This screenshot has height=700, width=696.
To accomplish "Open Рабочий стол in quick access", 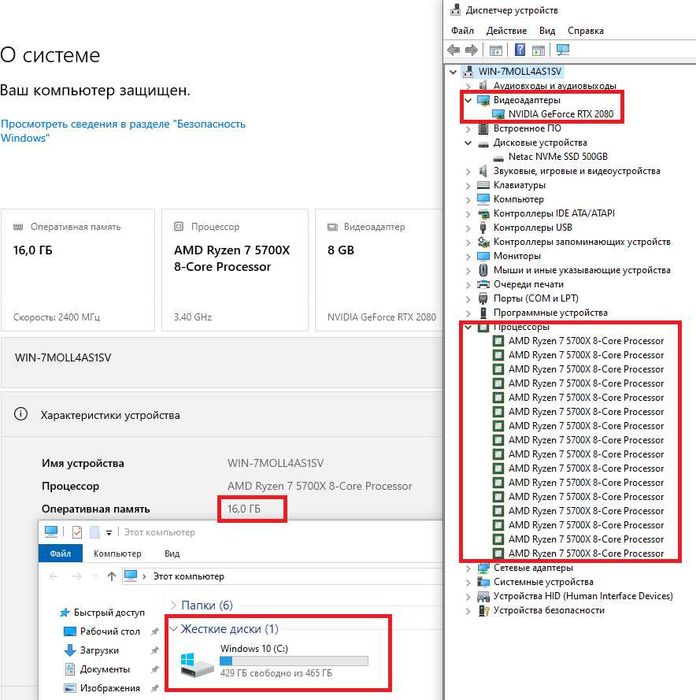I will [x=110, y=631].
